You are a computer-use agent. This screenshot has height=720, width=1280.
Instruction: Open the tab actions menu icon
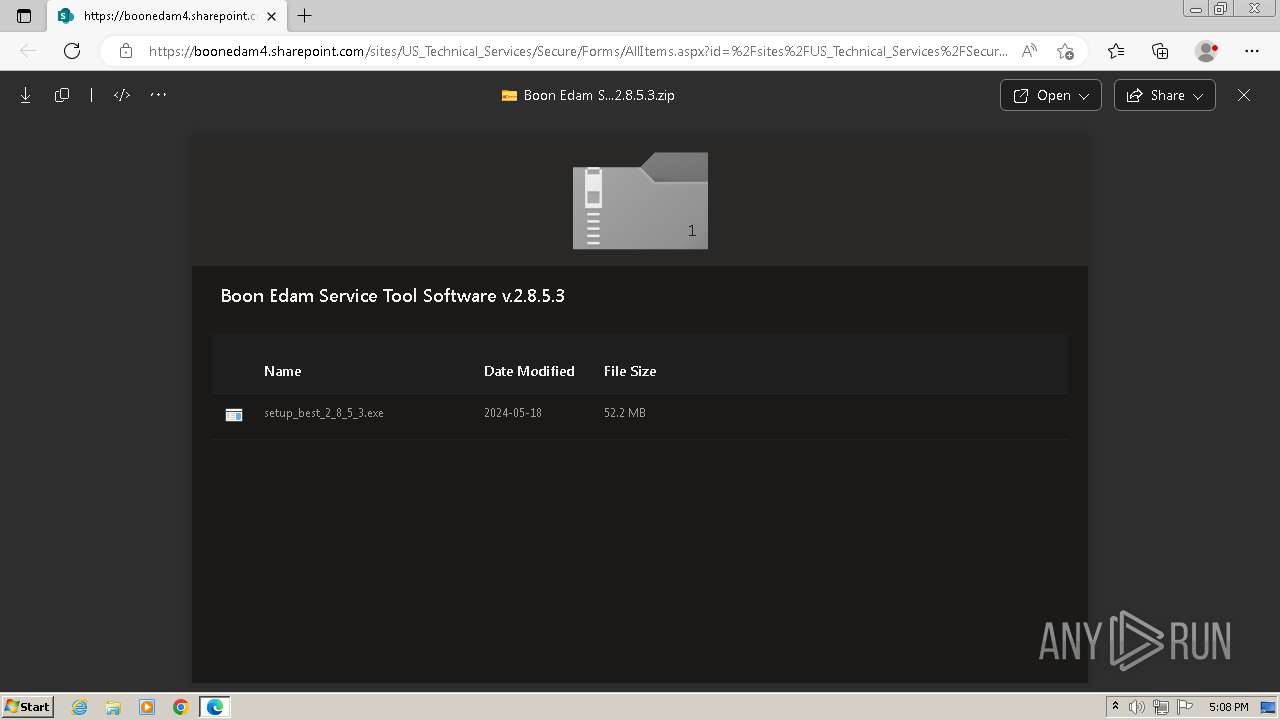coord(24,16)
